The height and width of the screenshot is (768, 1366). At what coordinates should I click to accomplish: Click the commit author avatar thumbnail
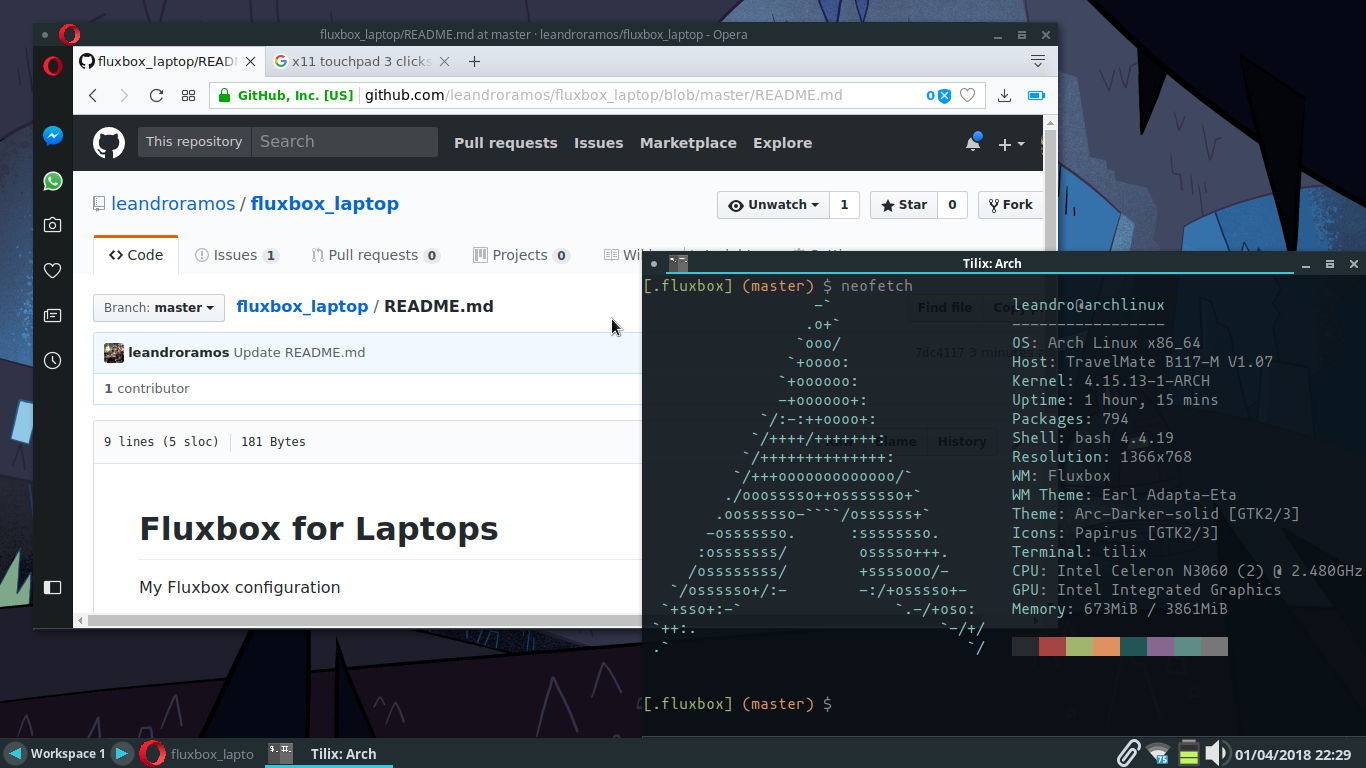coord(114,352)
